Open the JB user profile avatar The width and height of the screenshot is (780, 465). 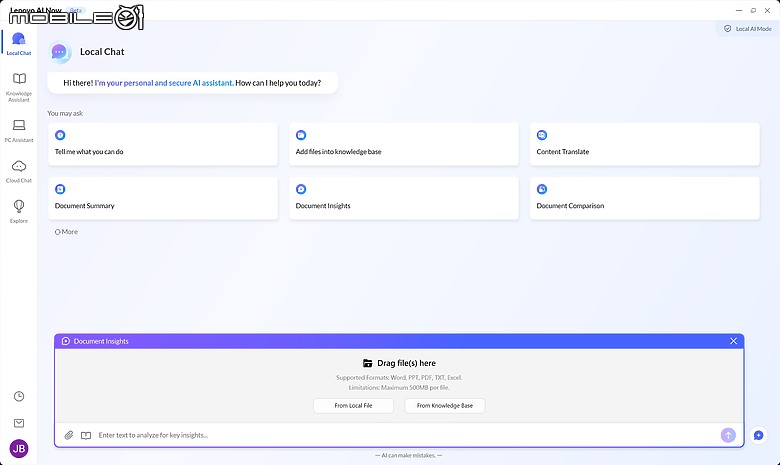[19, 449]
